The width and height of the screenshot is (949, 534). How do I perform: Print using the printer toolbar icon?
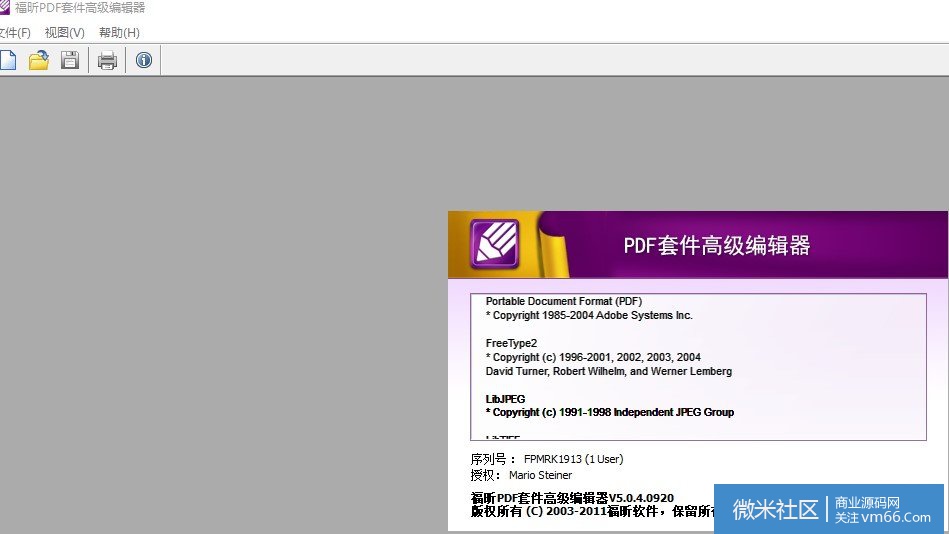click(107, 61)
